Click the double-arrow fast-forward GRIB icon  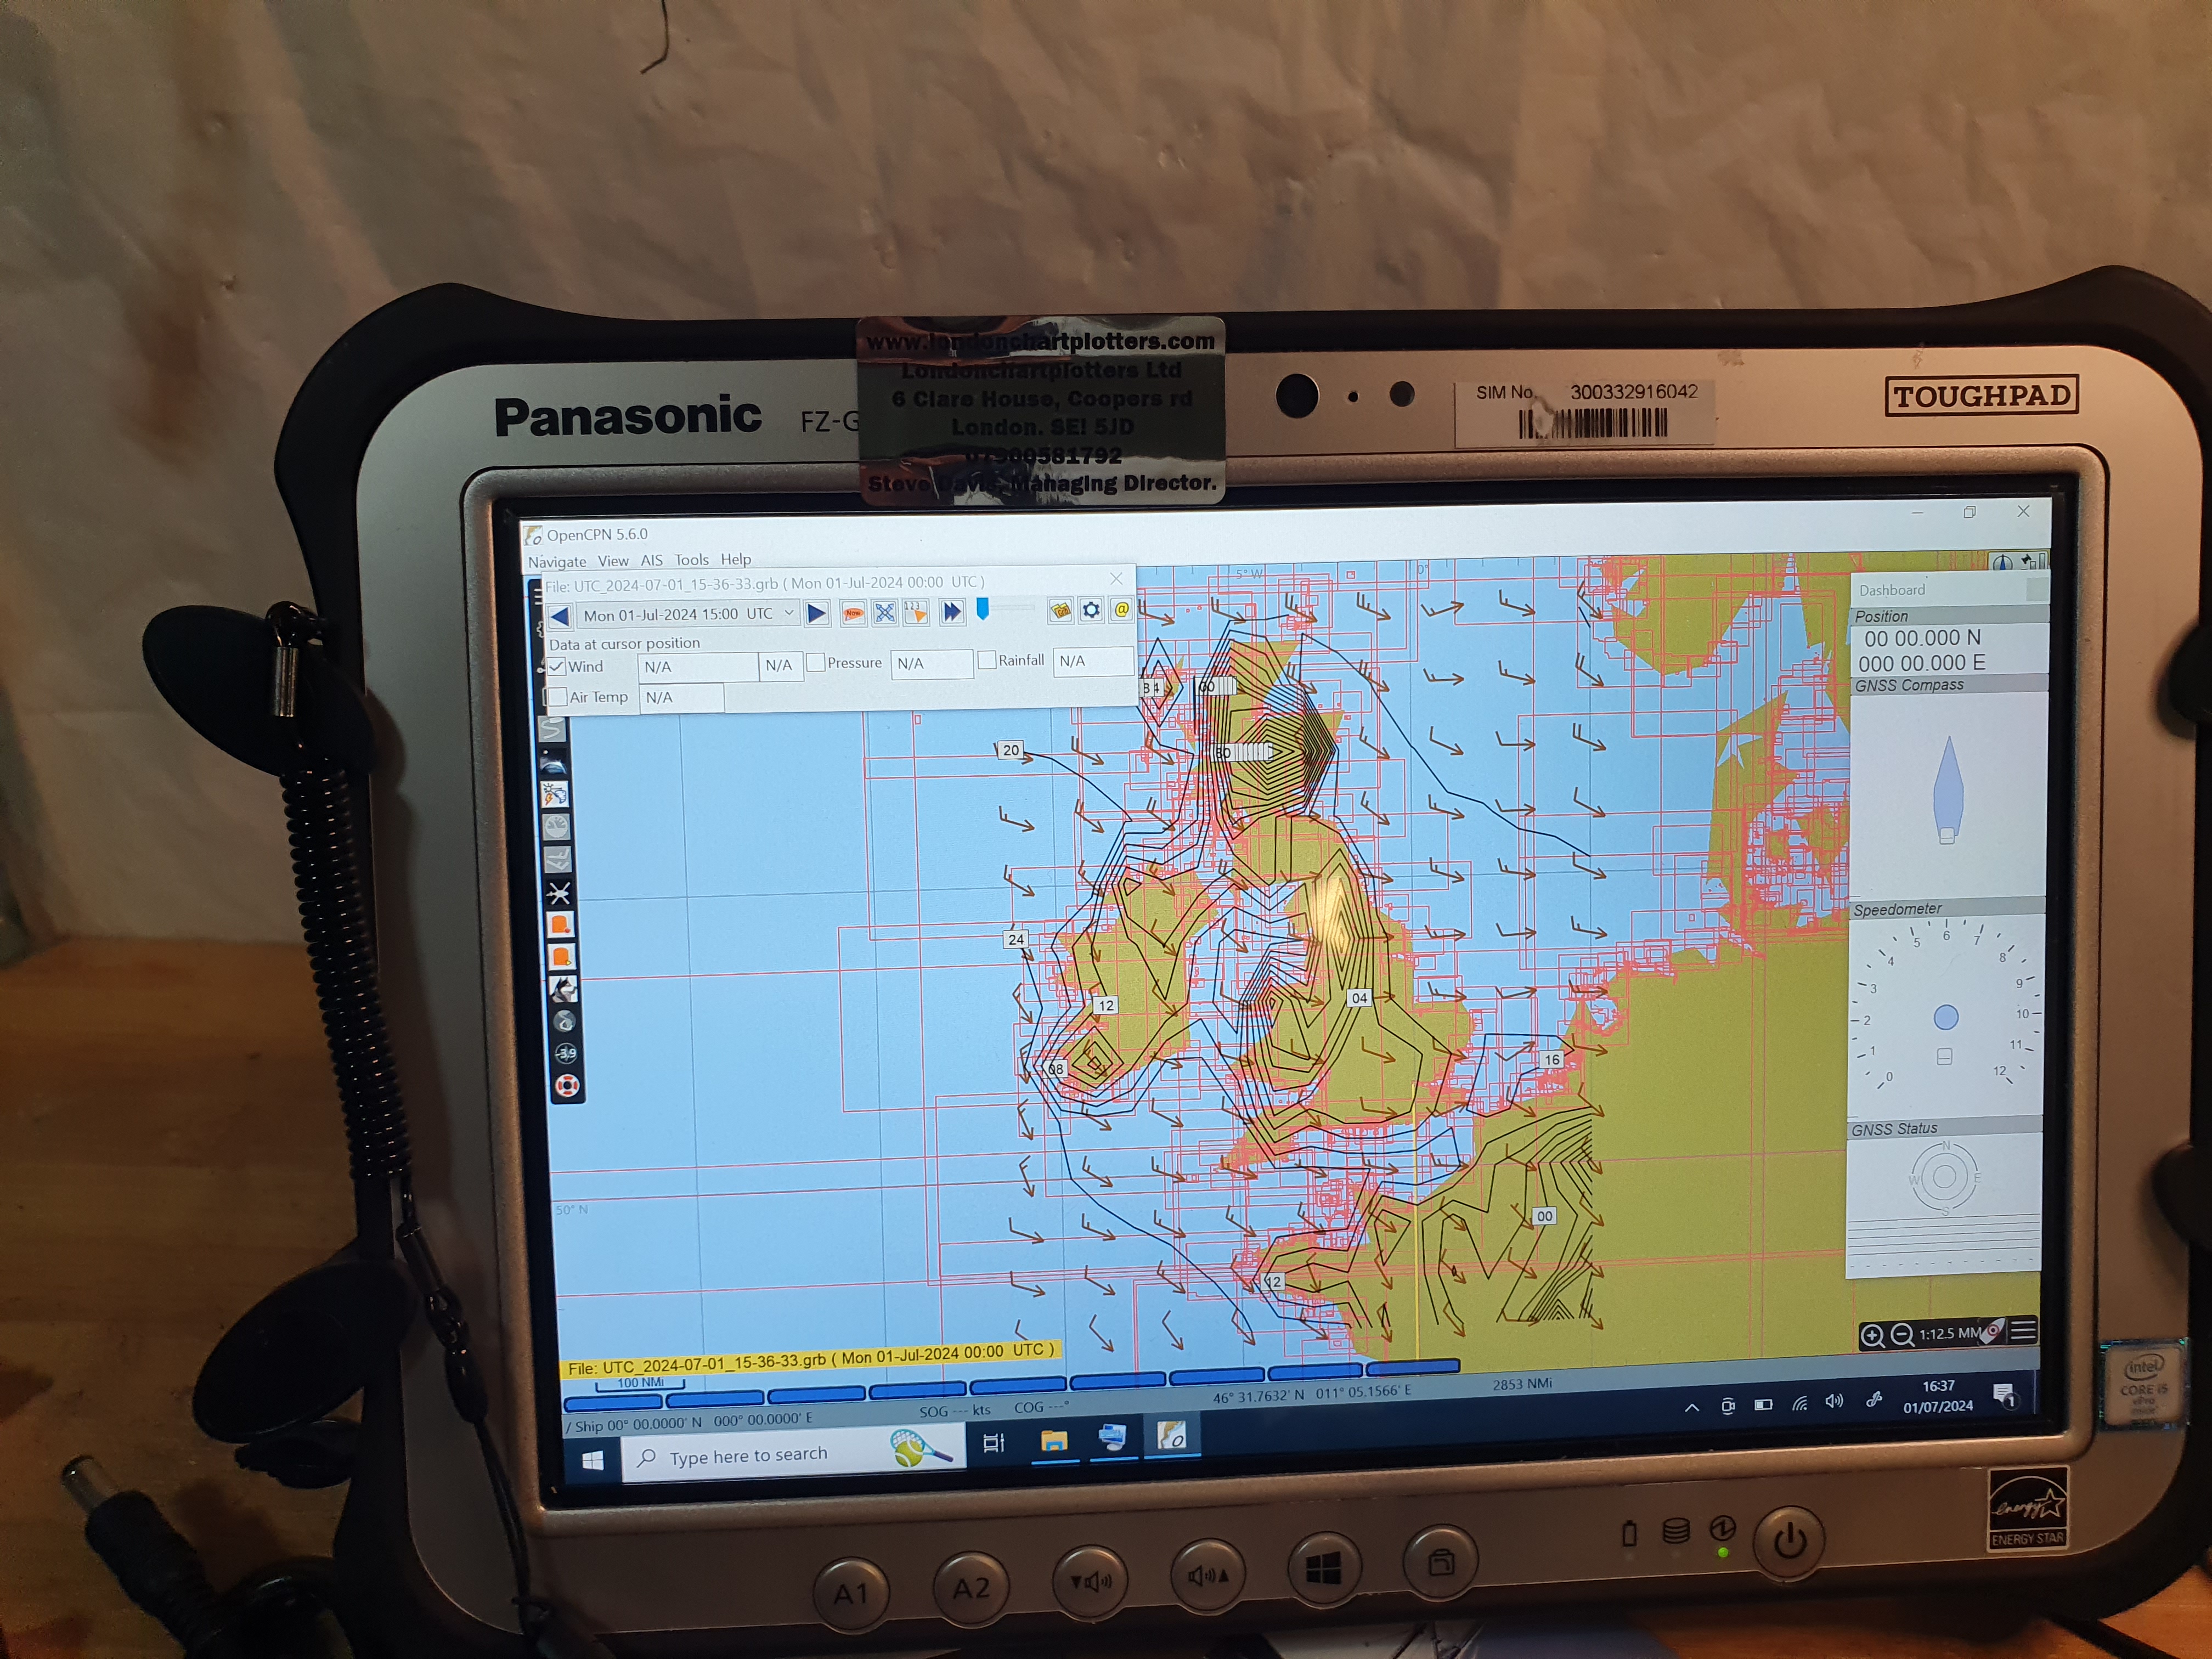click(x=952, y=611)
